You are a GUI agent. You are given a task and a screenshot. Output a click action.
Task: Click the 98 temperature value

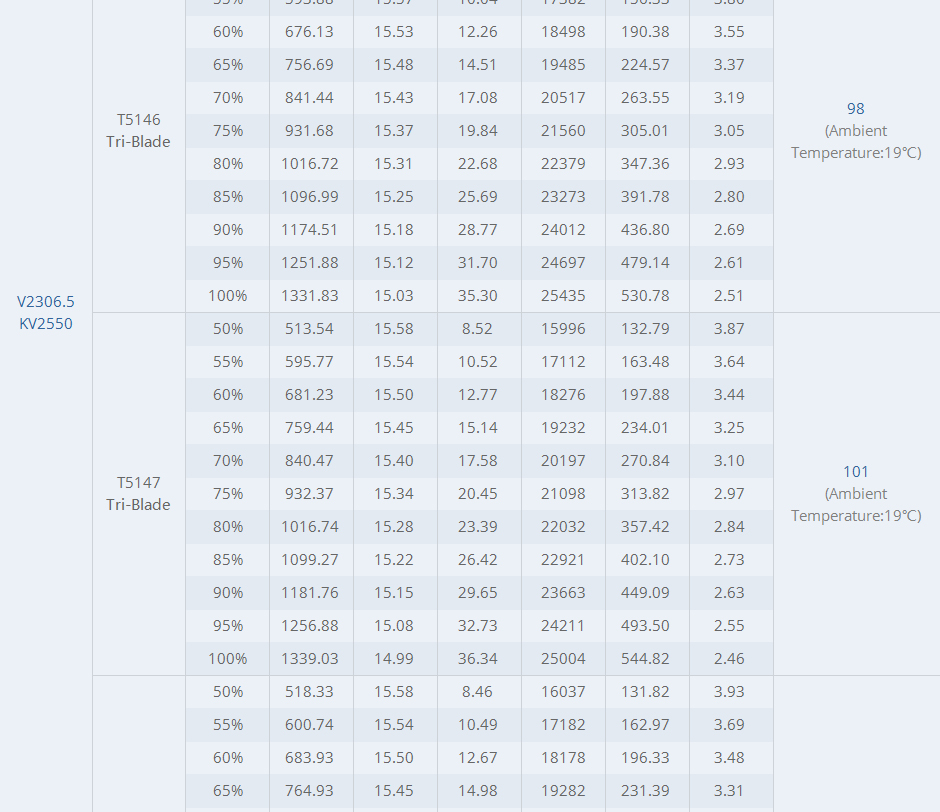(855, 109)
